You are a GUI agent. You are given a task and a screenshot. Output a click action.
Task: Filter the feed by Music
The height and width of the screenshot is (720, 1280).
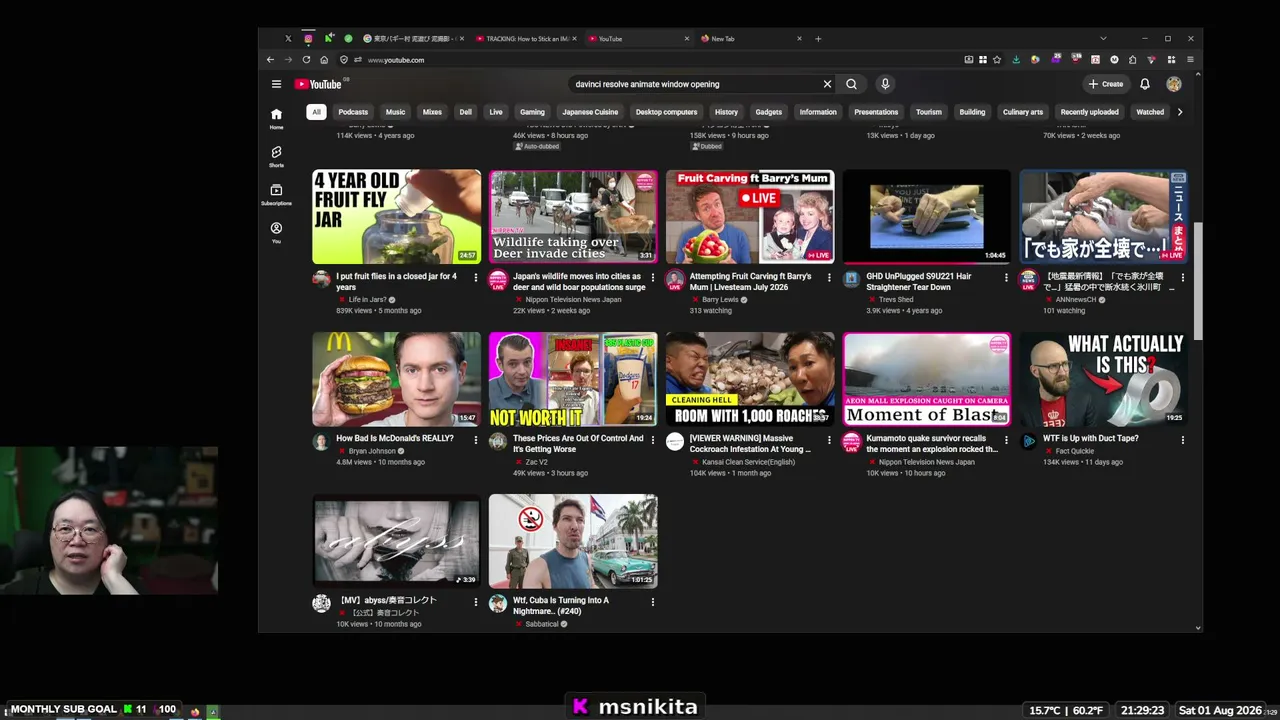[x=395, y=112]
